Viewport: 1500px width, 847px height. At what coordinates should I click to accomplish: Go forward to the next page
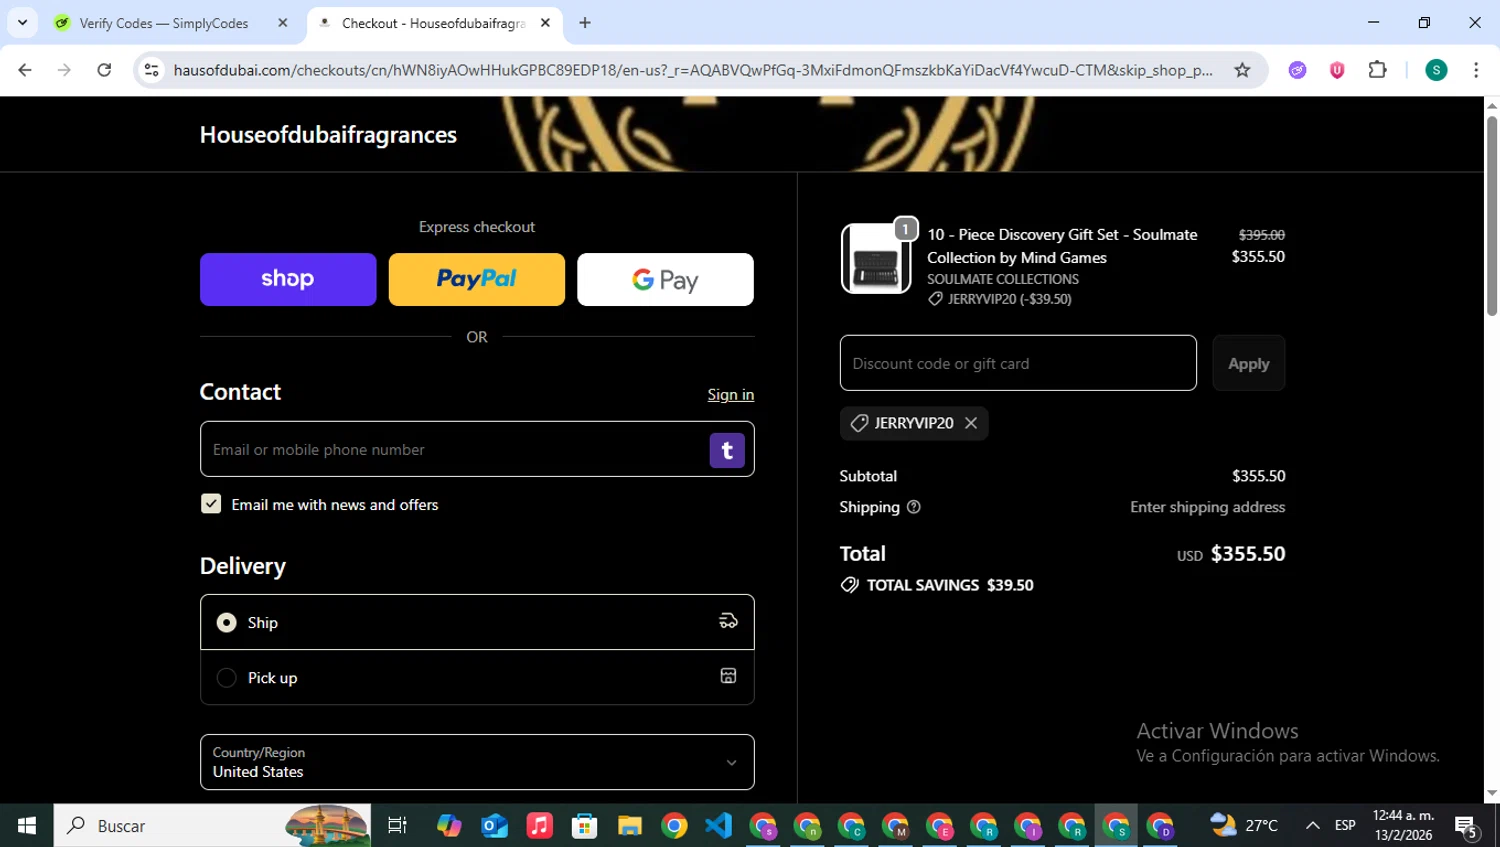coord(64,70)
